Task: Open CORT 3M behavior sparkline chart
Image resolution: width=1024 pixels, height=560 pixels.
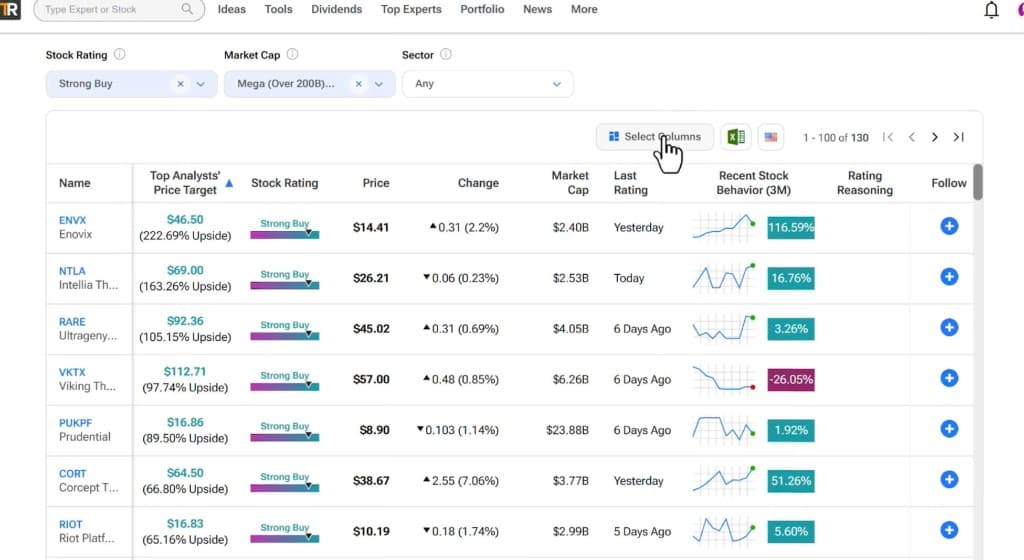Action: click(x=724, y=480)
